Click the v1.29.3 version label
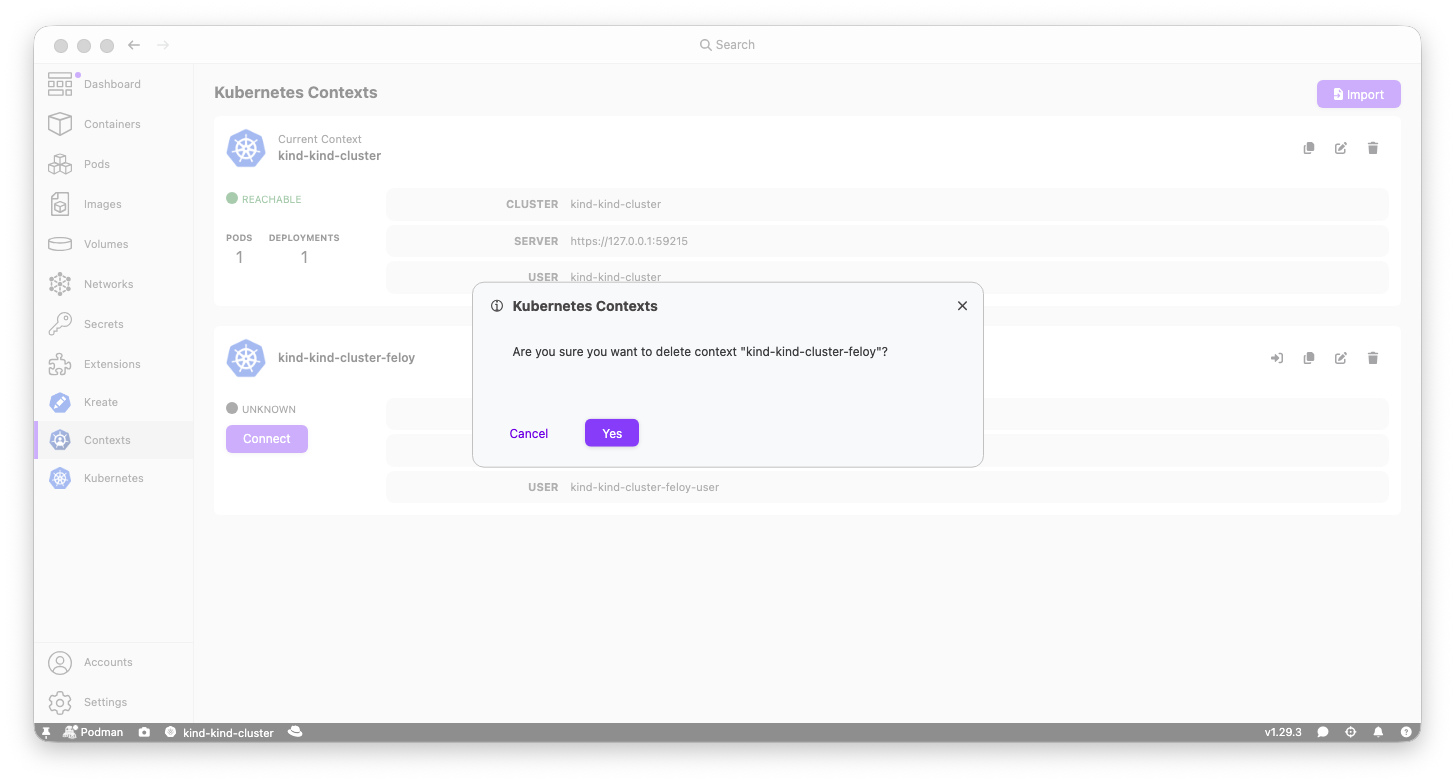Image resolution: width=1455 pixels, height=784 pixels. coord(1283,732)
